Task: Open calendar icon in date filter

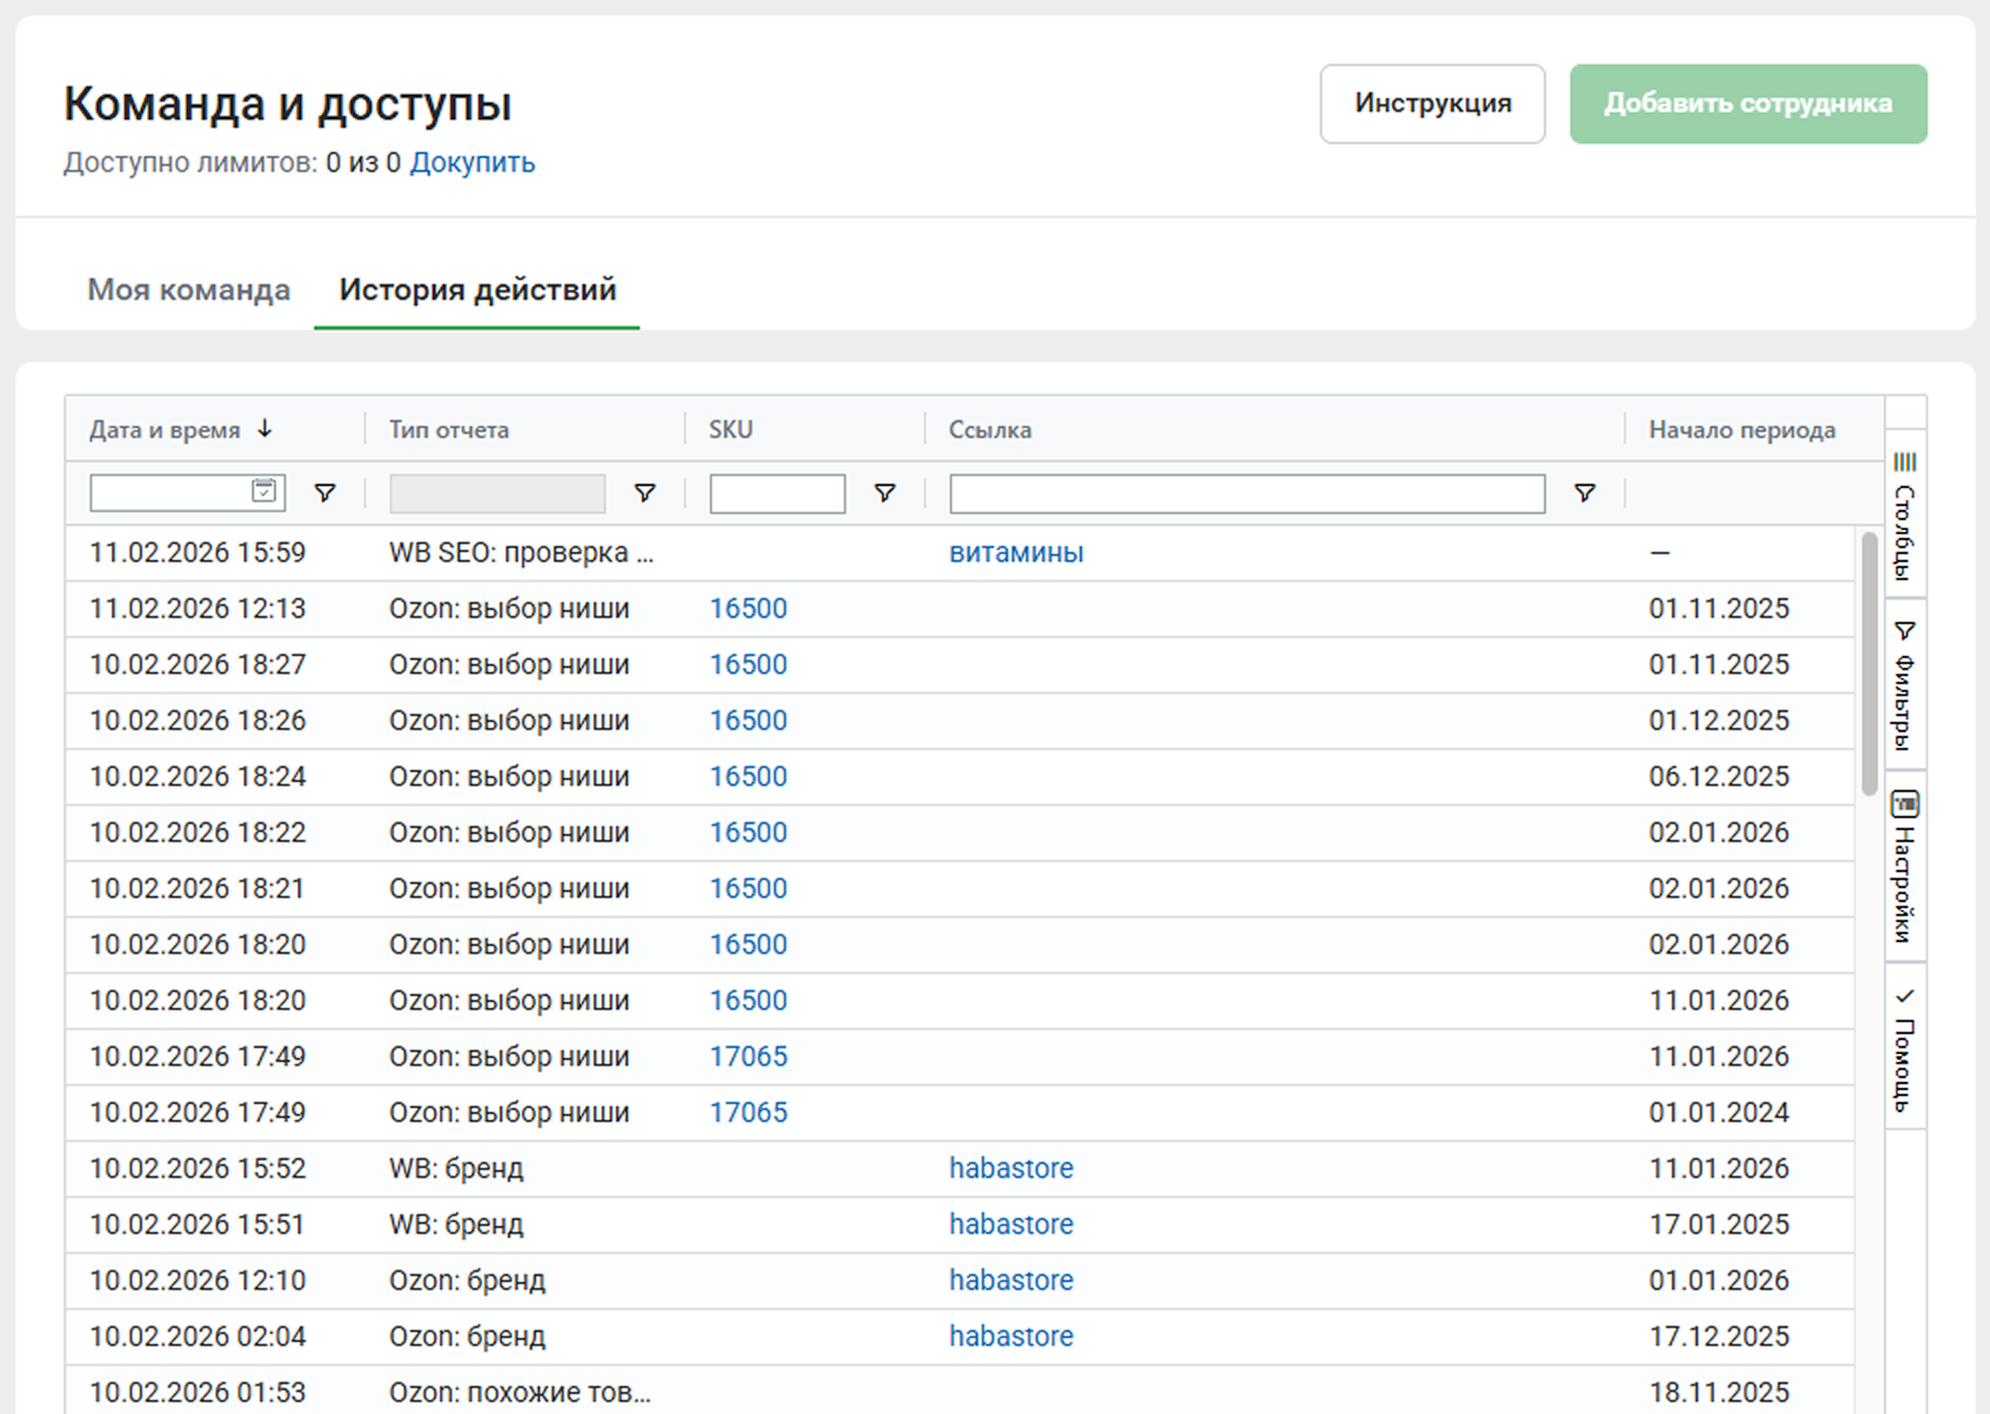Action: pos(264,491)
